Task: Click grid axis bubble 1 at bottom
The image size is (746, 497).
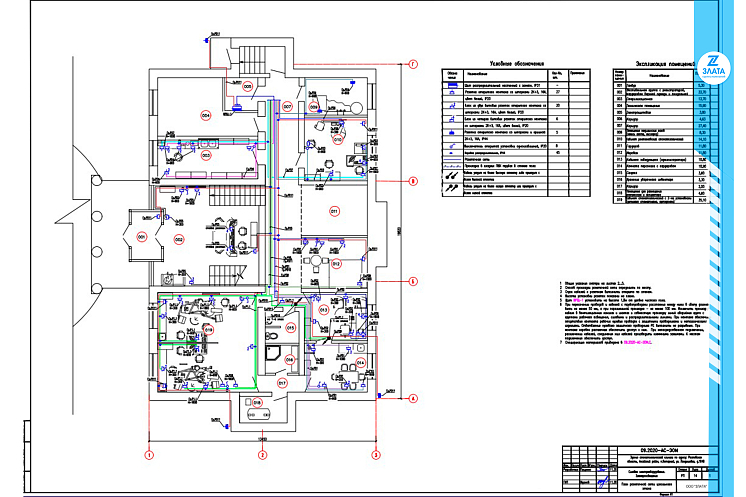Action: [x=149, y=455]
